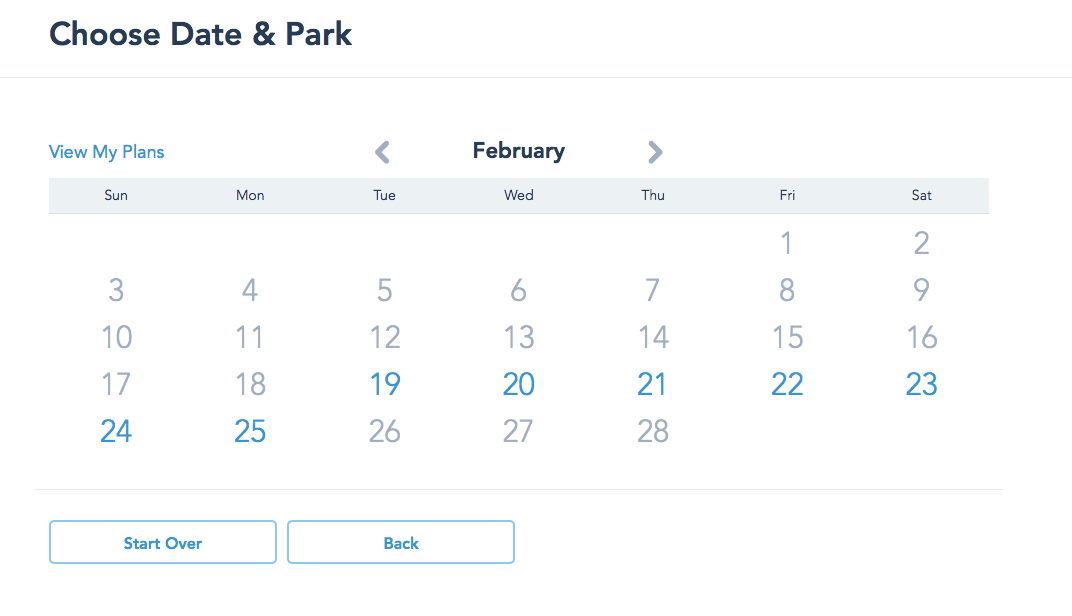Advance to the next month arrow
This screenshot has width=1072, height=616.
pyautogui.click(x=655, y=152)
